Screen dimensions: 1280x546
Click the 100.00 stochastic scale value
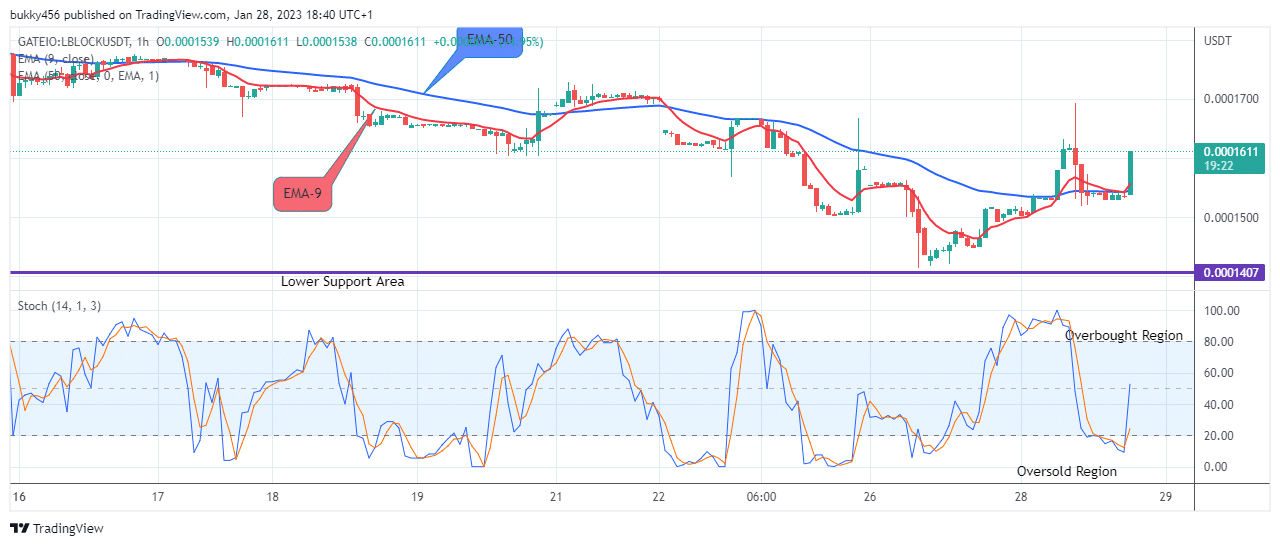tap(1221, 311)
